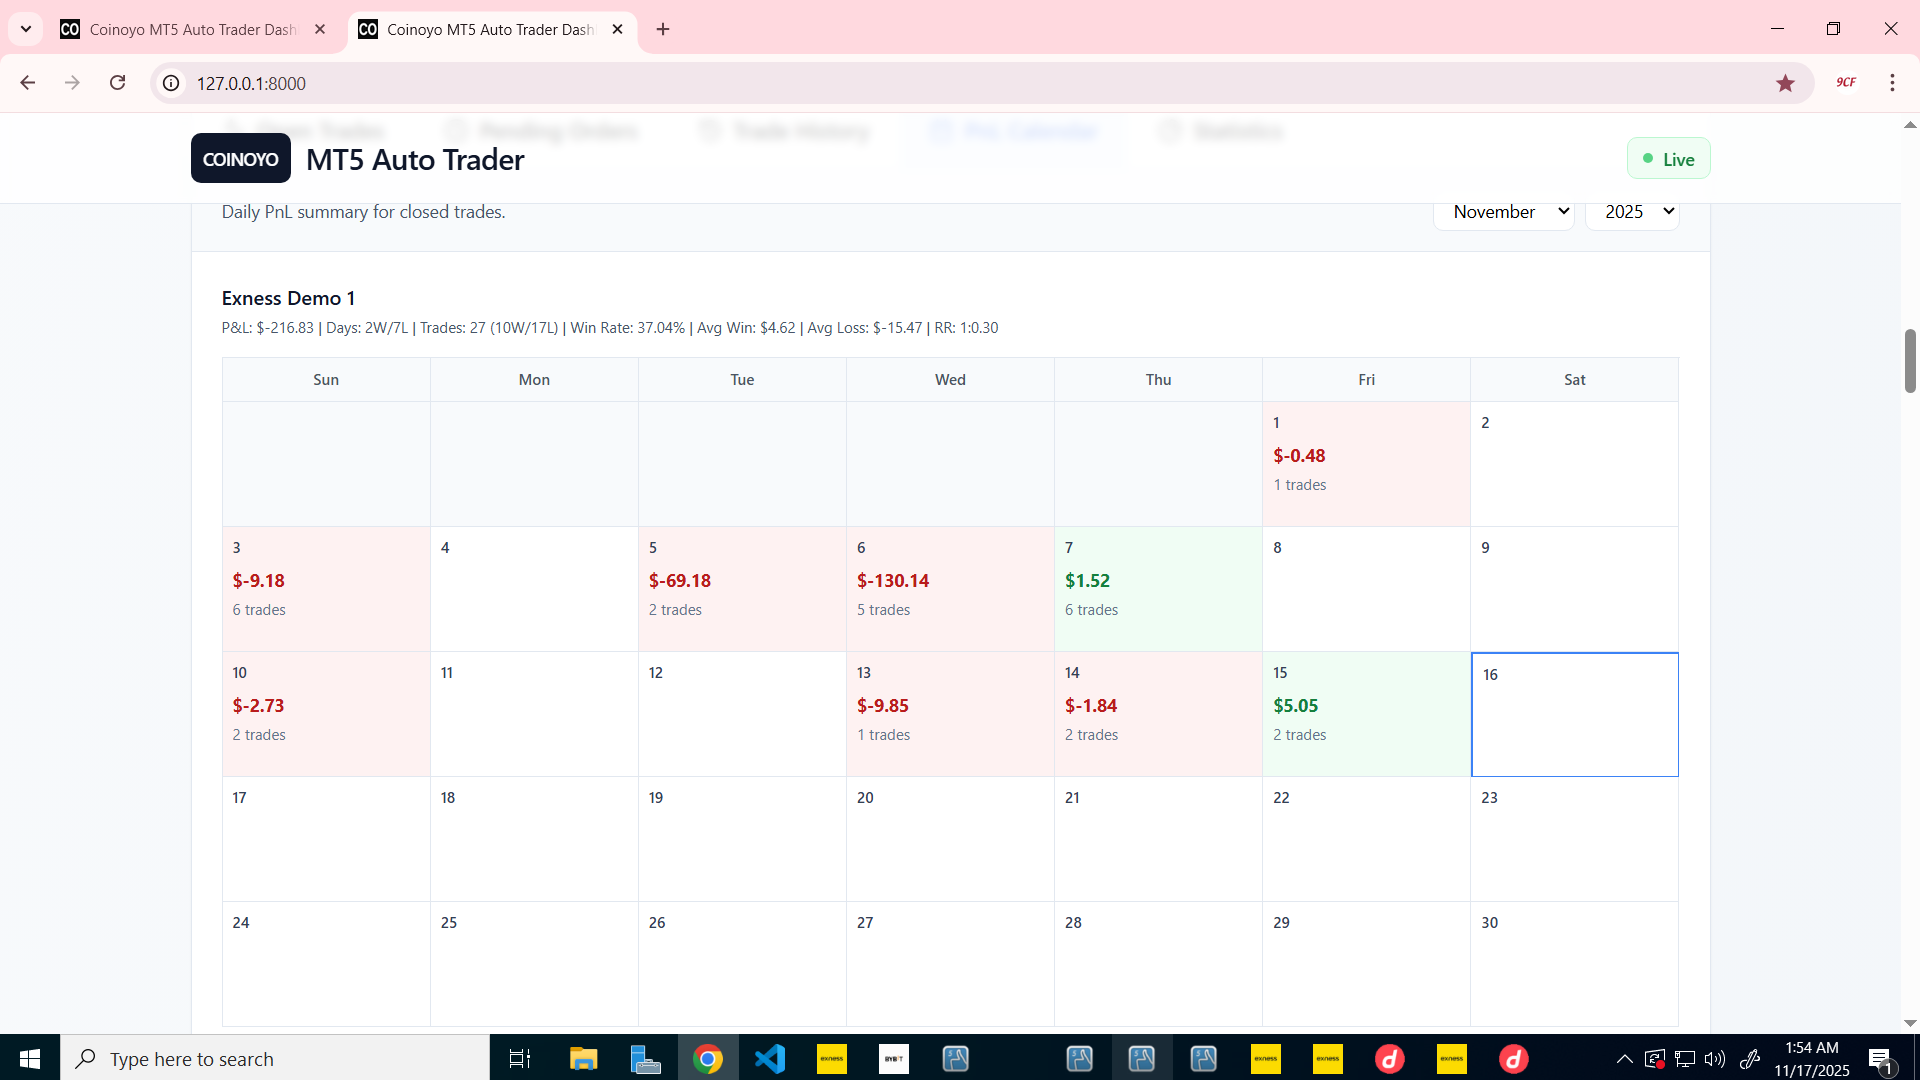Viewport: 1920px width, 1080px height.
Task: Open the Statistics tab
Action: 1237,131
